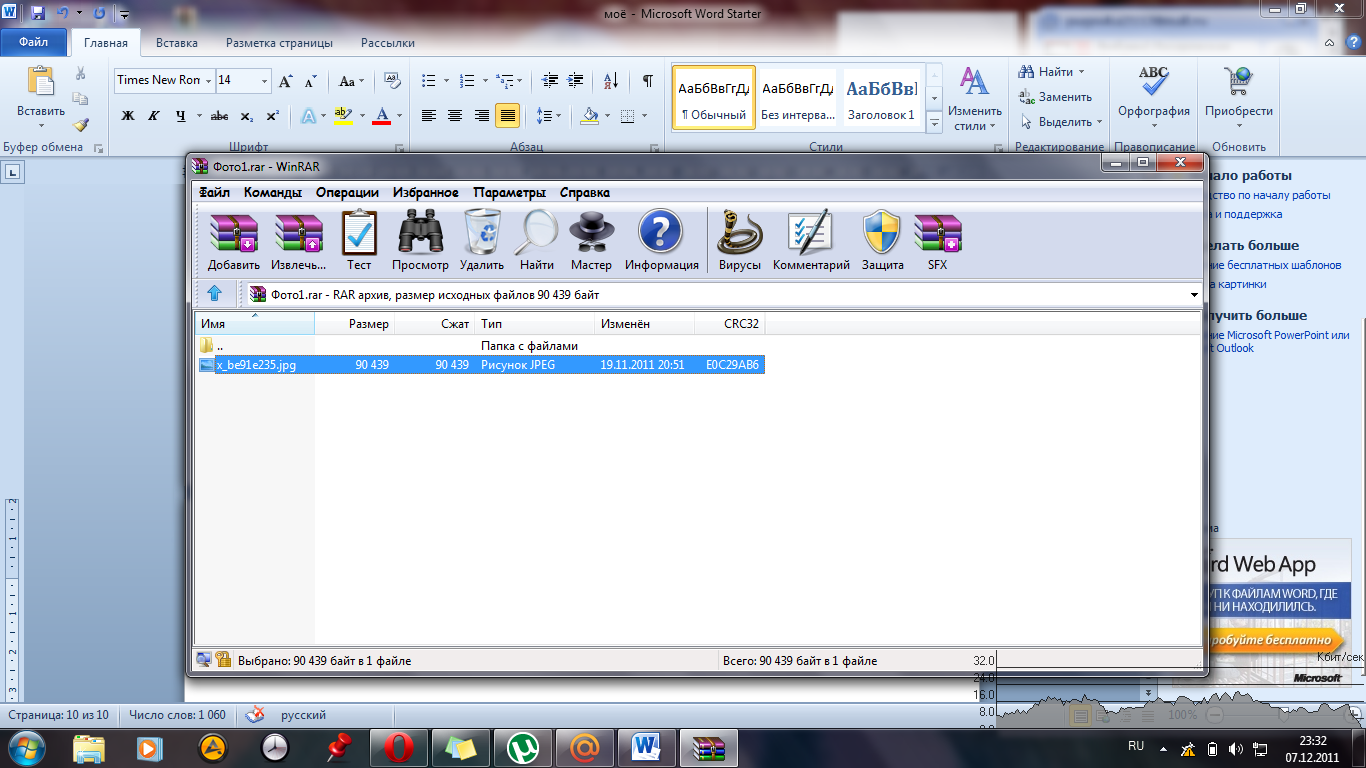Viewport: 1366px width, 768px height.
Task: Click the Вставить (Paste) icon in Word
Action: (41, 82)
